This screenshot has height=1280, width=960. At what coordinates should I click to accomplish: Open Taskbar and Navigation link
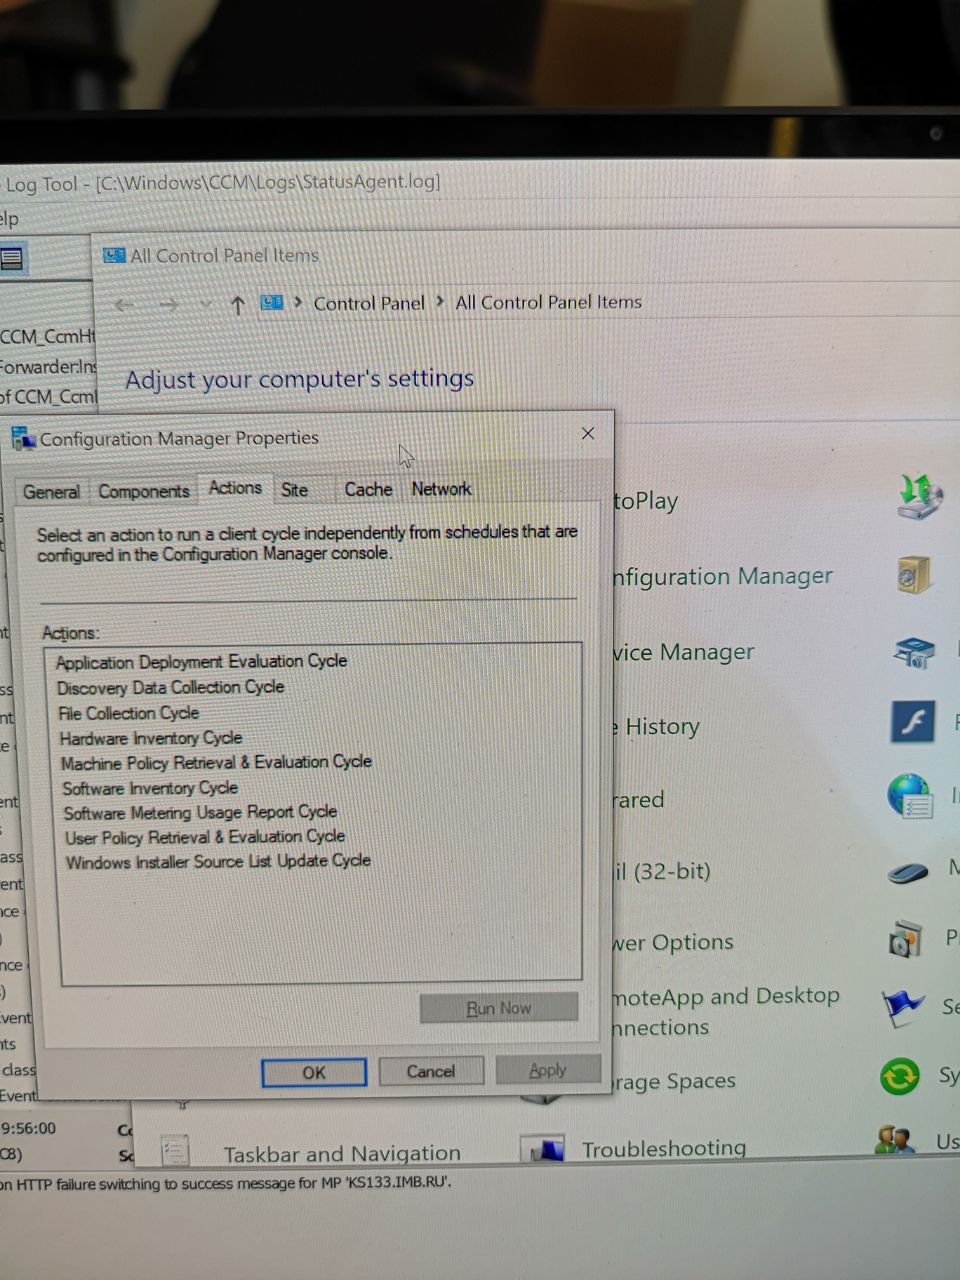[x=342, y=1154]
